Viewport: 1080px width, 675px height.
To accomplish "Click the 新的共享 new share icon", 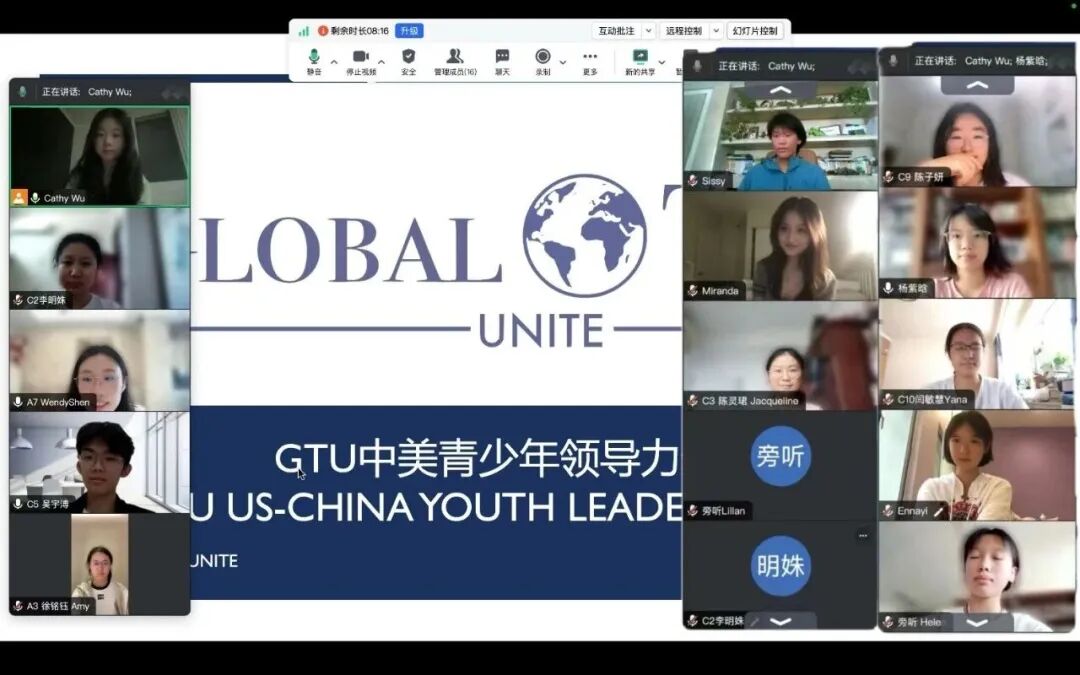I will click(x=640, y=56).
